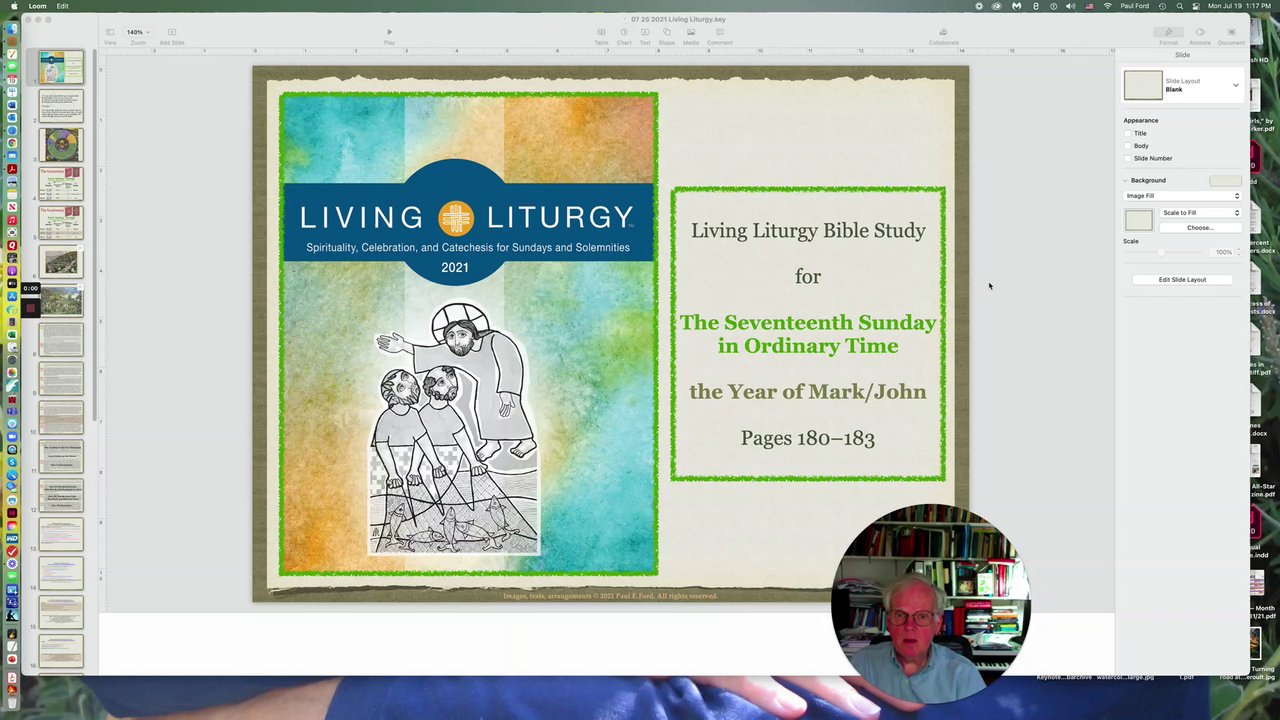1280x720 pixels.
Task: Select slide 16 thumbnail in navigator
Action: point(61,651)
